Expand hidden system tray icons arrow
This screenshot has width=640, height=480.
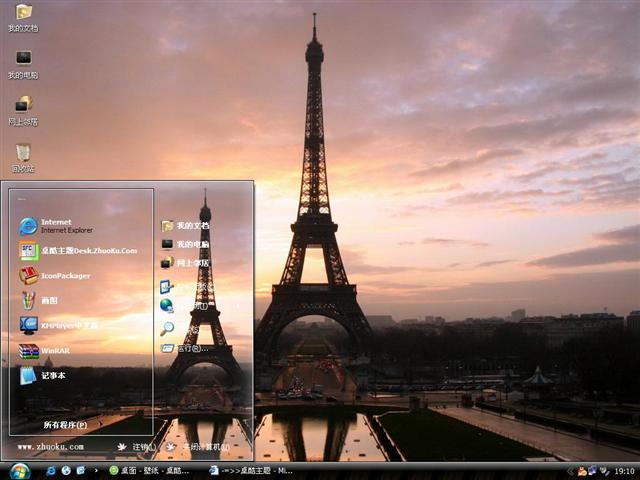click(570, 470)
